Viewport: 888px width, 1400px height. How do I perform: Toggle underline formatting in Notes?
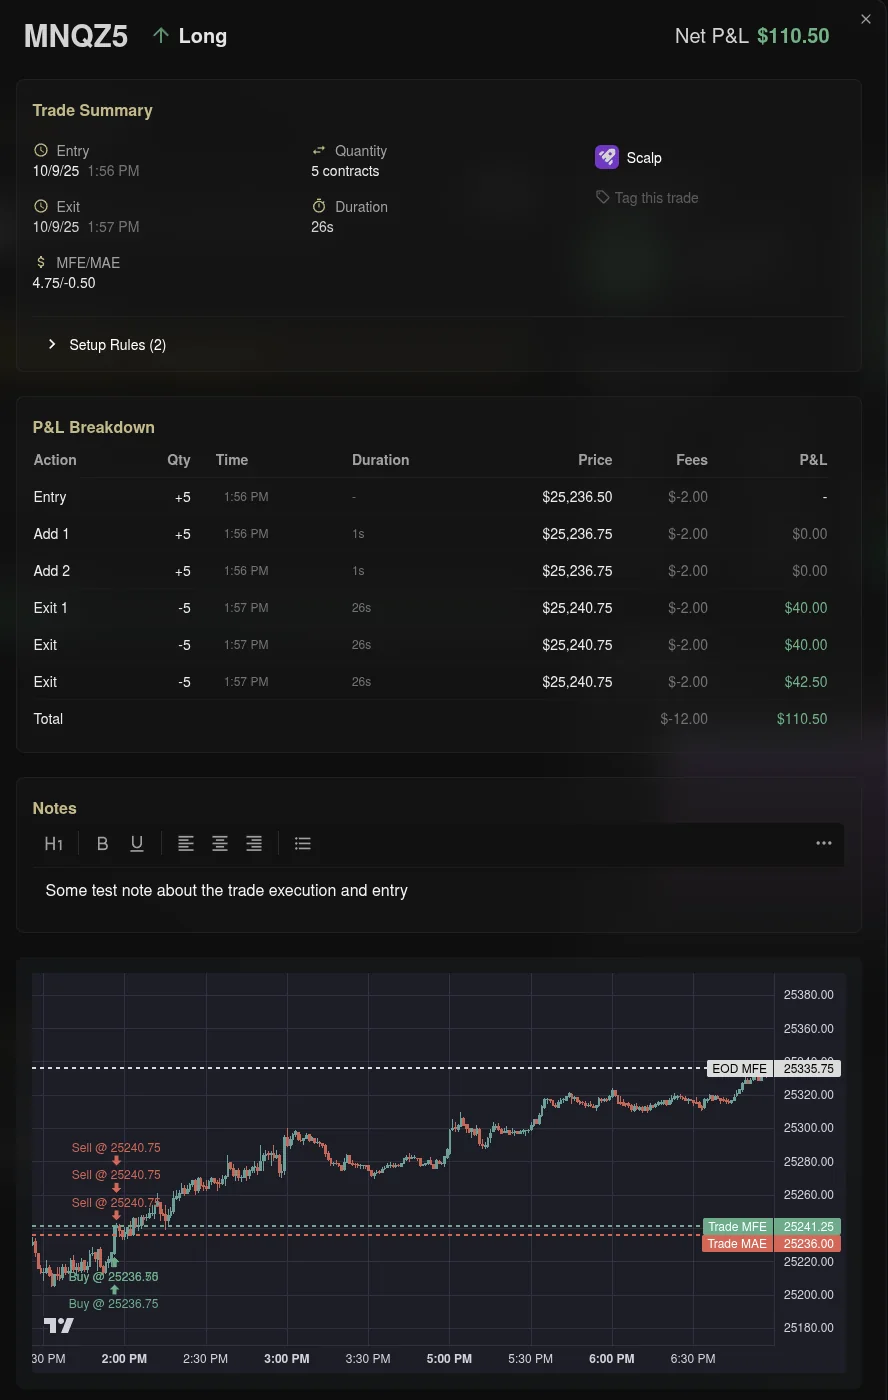pyautogui.click(x=137, y=844)
